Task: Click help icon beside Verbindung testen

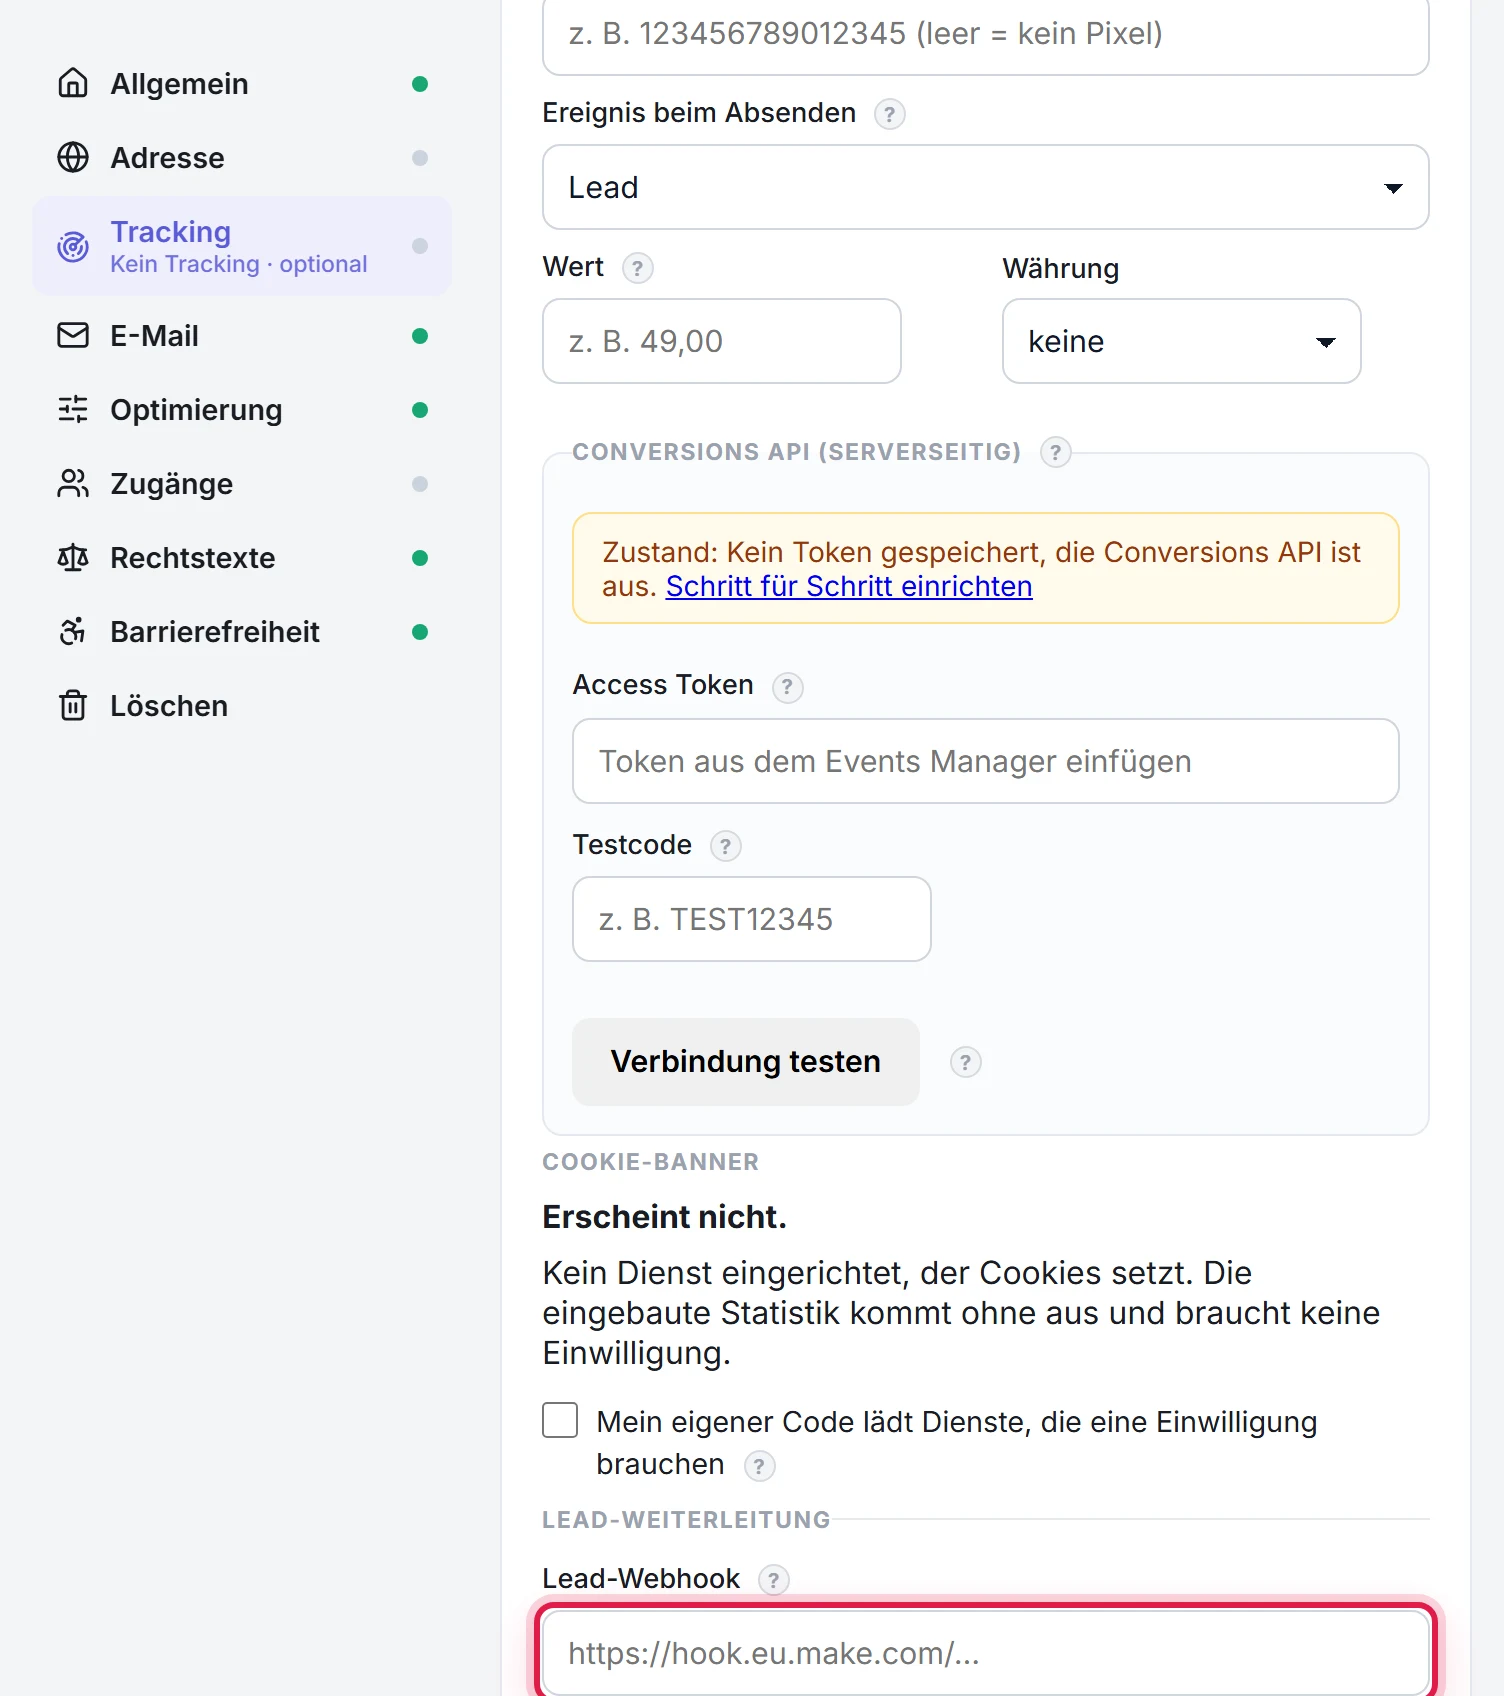Action: point(965,1062)
